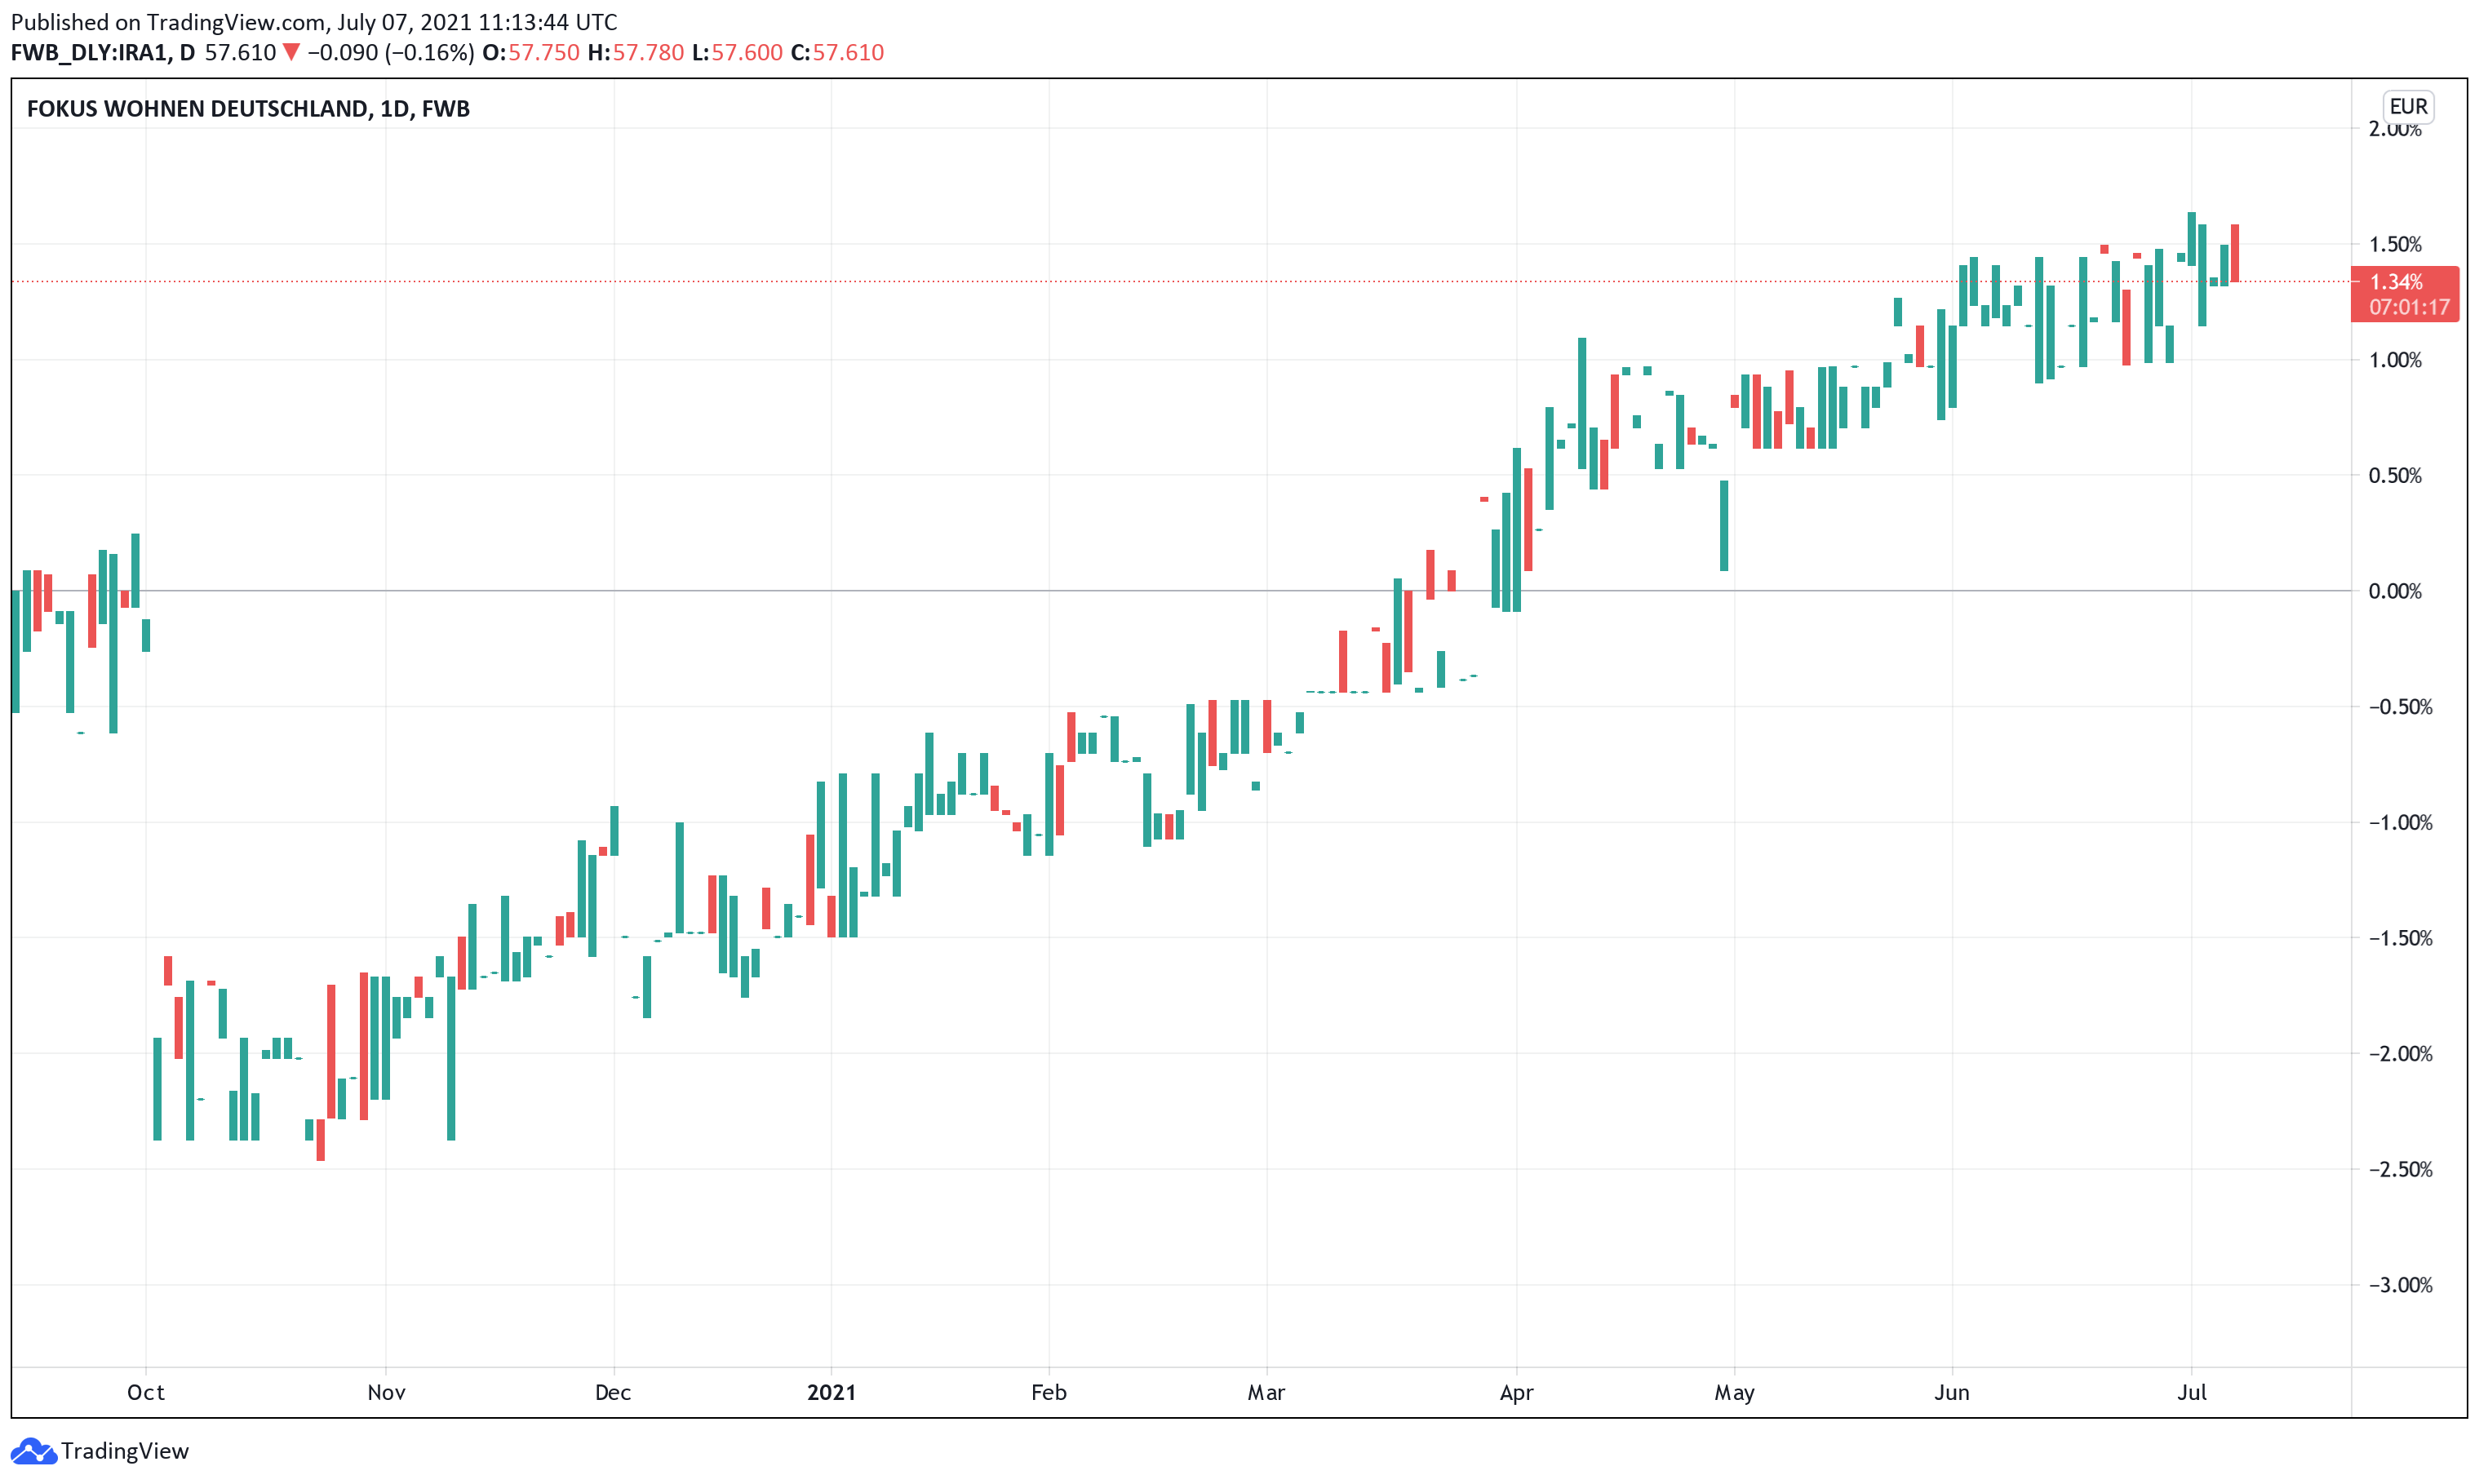This screenshot has height=1484, width=2479.
Task: Click the 2021 year label on time axis
Action: click(x=831, y=1393)
